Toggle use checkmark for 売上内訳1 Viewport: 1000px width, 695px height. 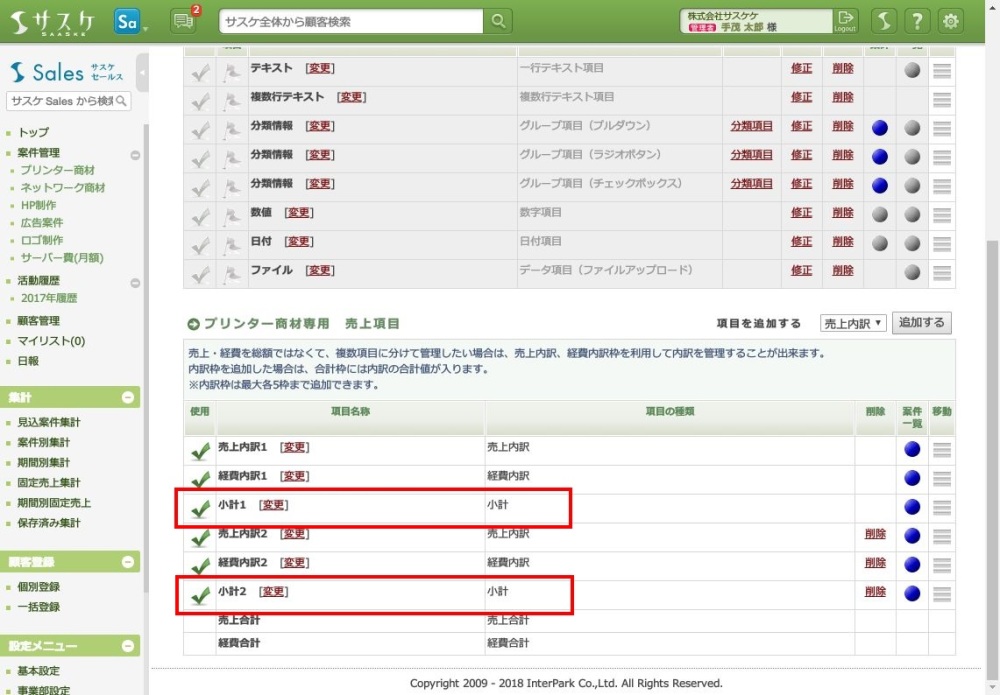point(200,451)
